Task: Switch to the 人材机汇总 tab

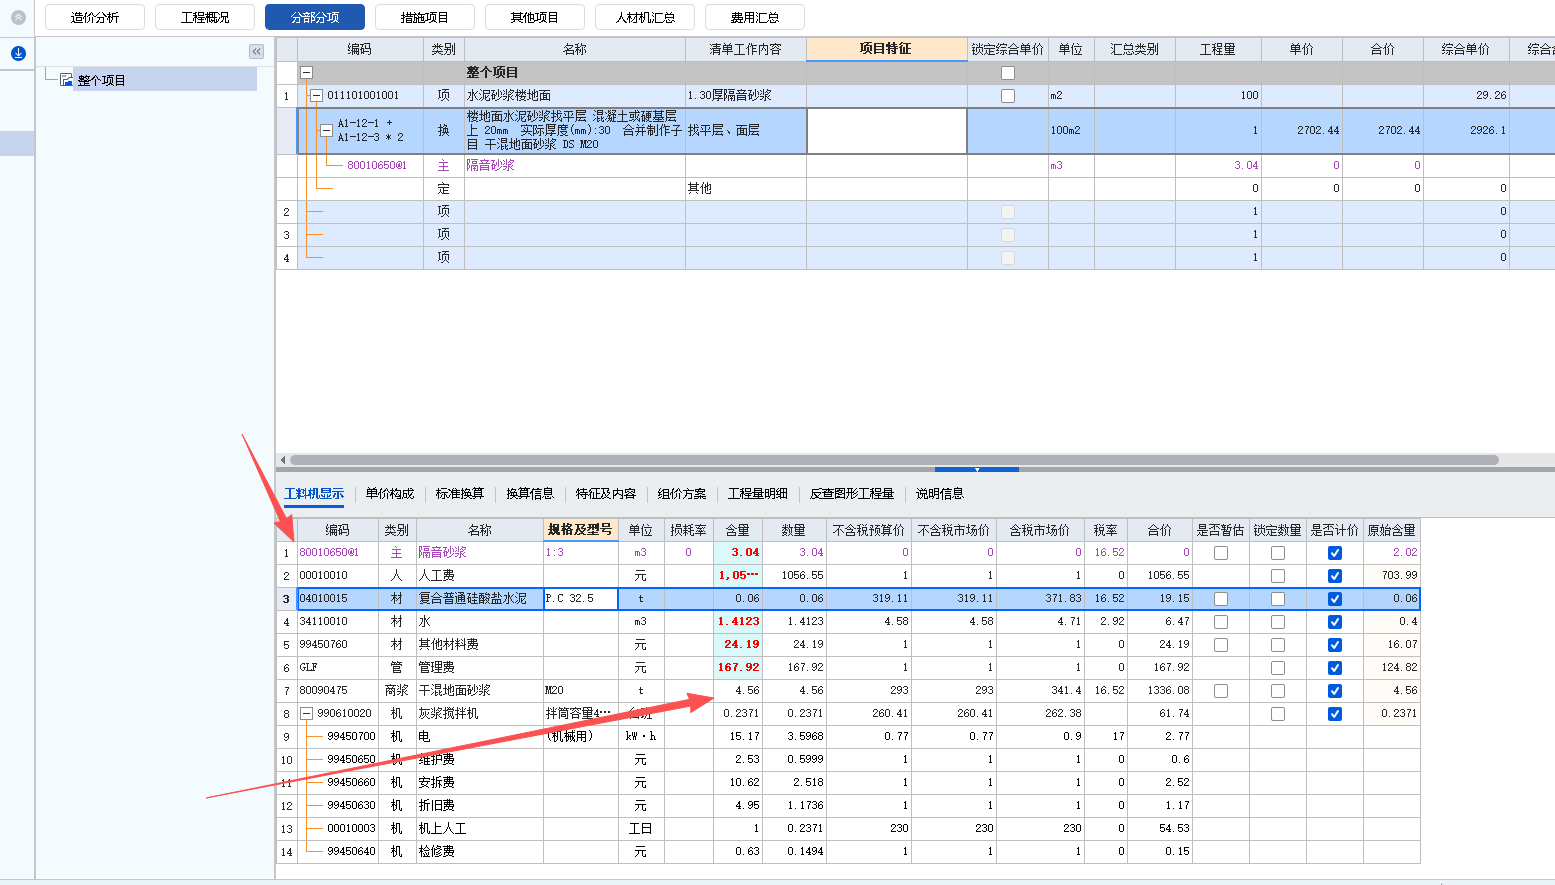Action: pos(644,16)
